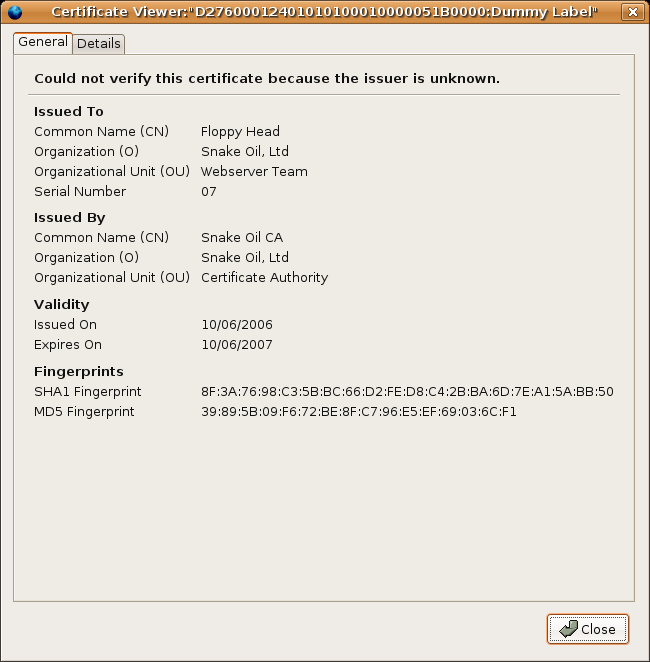Image resolution: width=650 pixels, height=662 pixels.
Task: Click the SHA1 Fingerprint hex value
Action: point(407,392)
